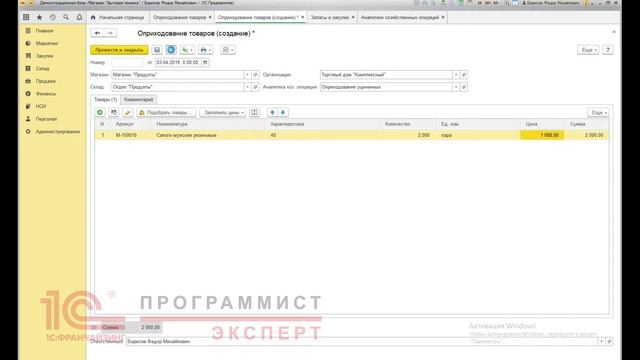The image size is (640, 360).
Task: Click the edit pencil icon in table toolbar
Action: (x=128, y=112)
